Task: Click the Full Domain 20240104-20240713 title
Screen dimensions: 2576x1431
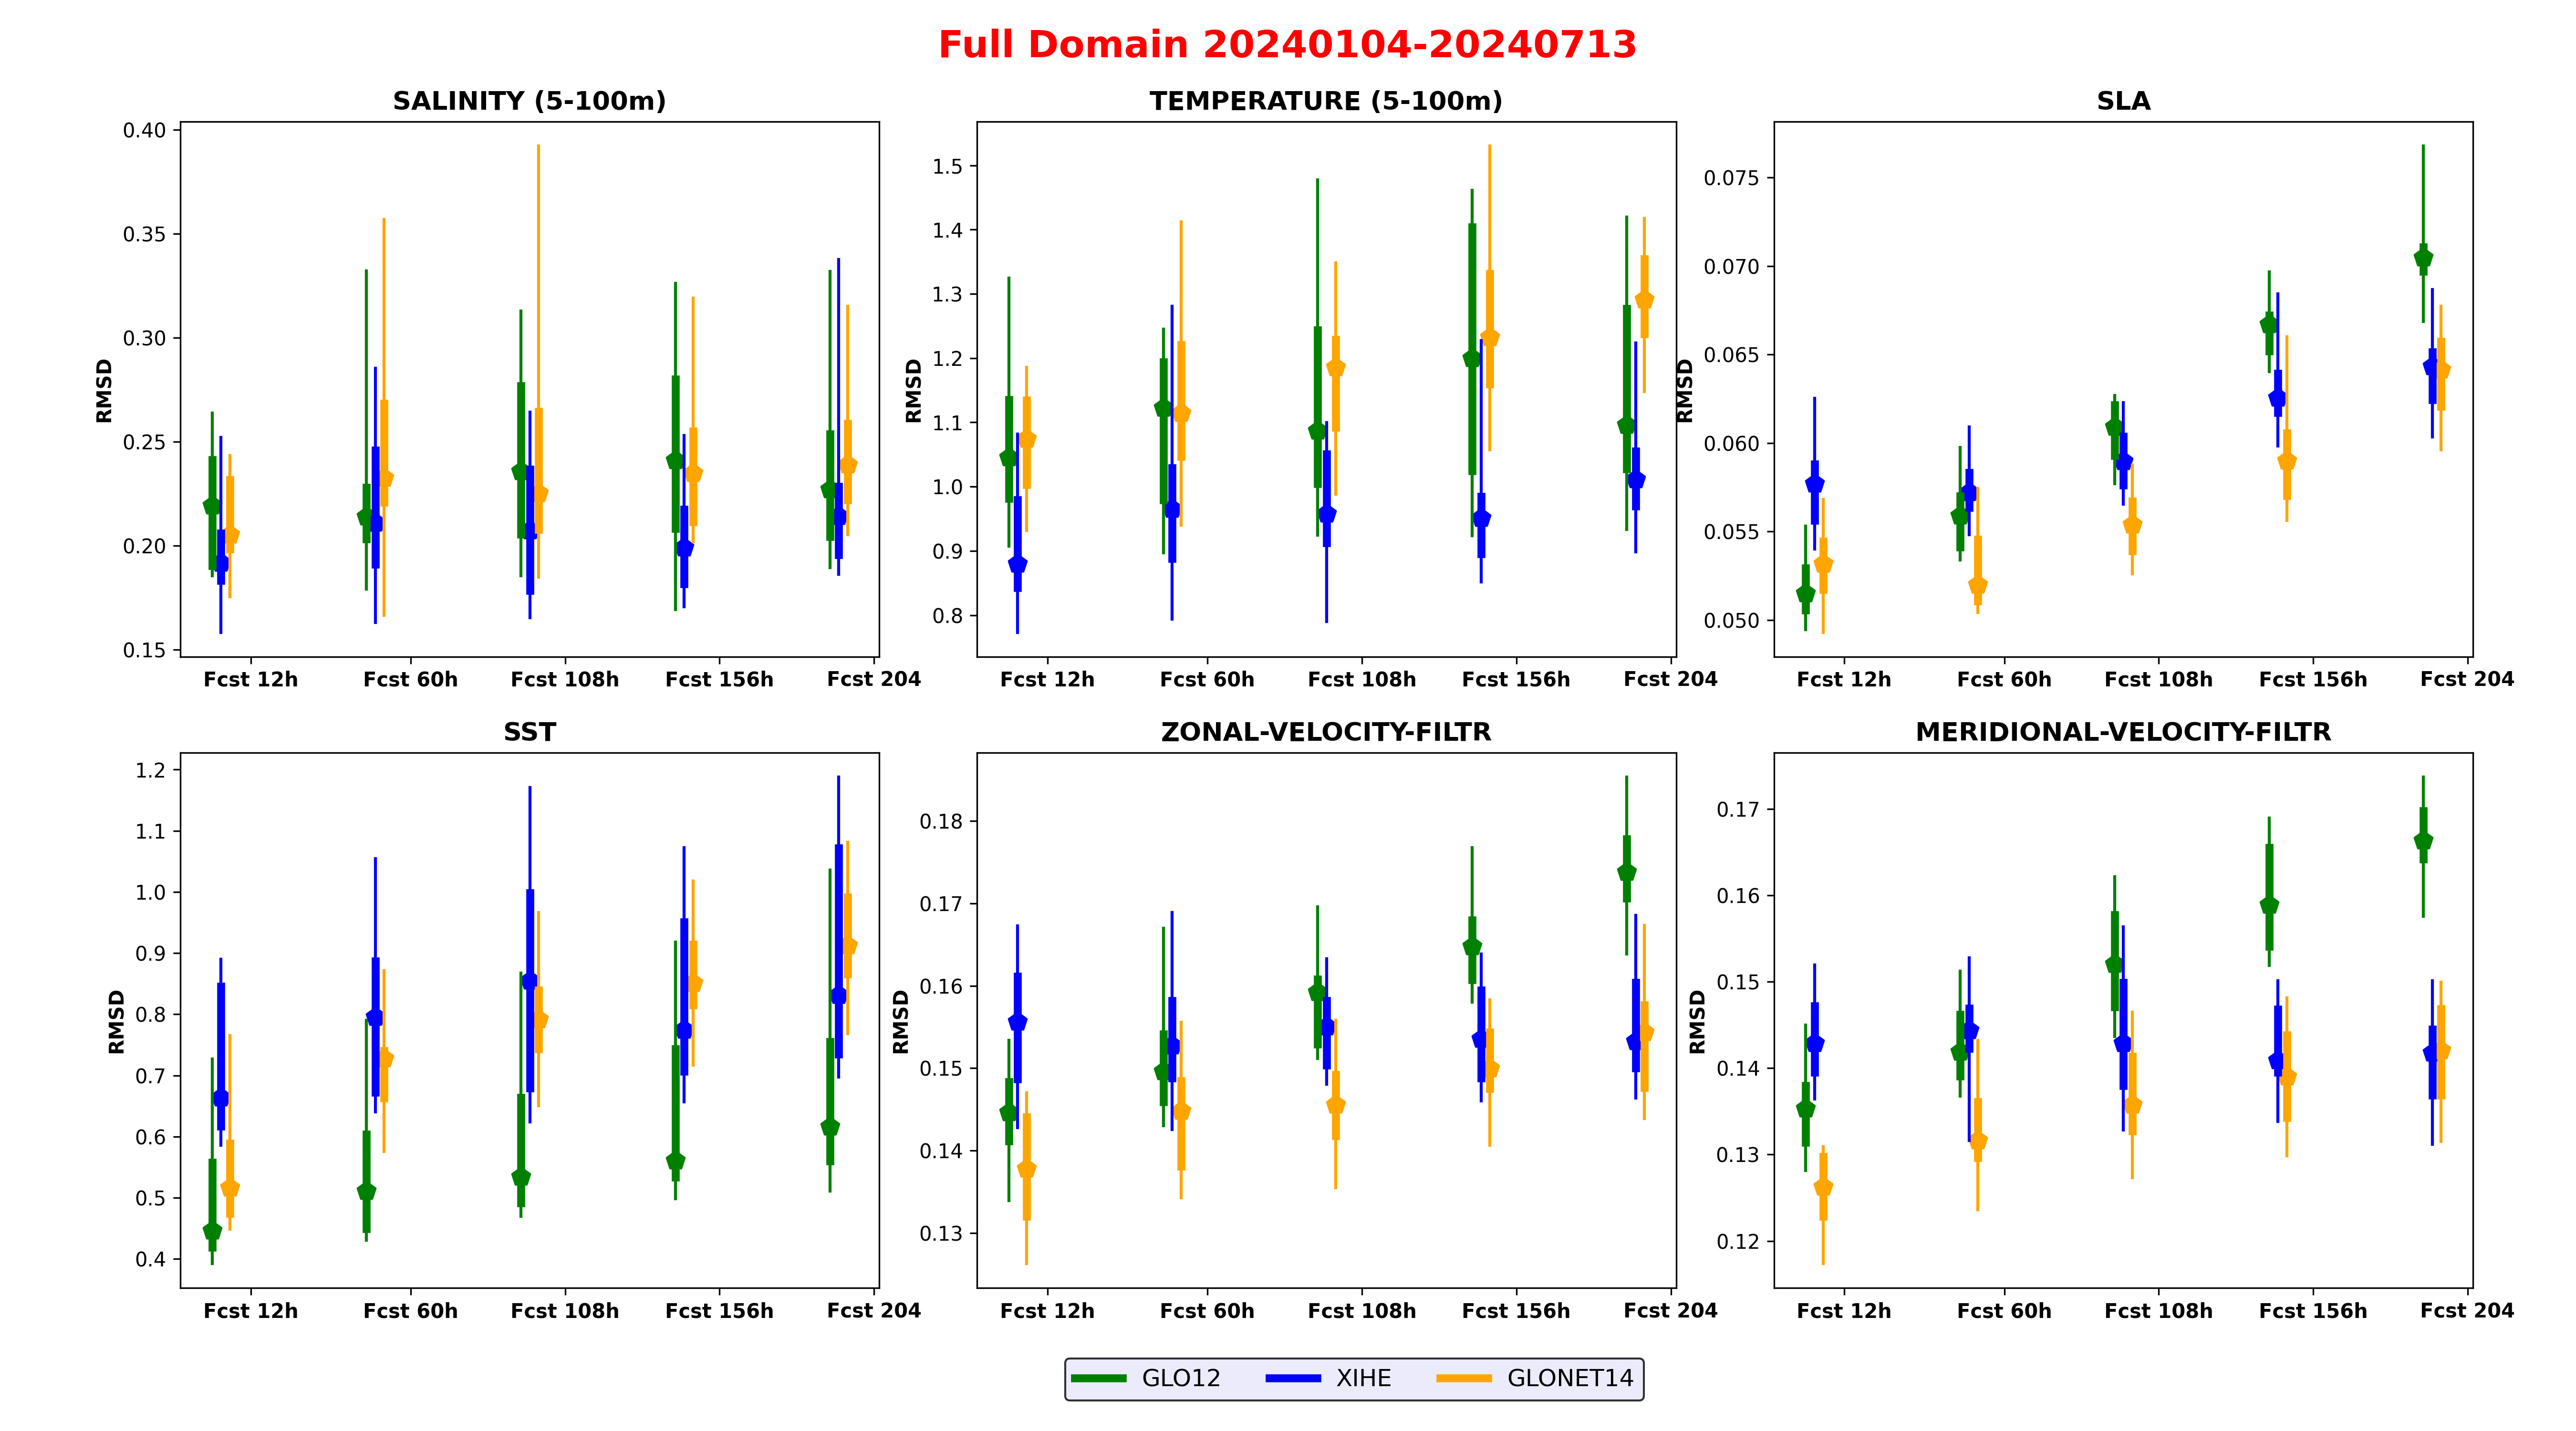Action: tap(1287, 44)
